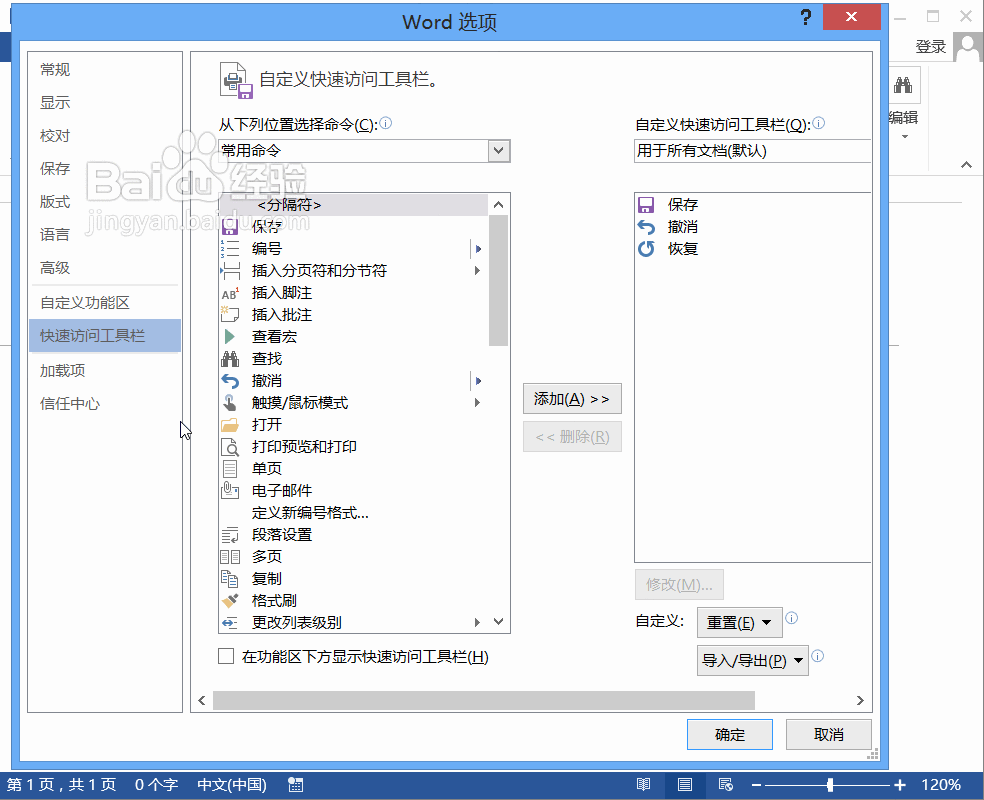Select the <分隔符> list entry

(353, 205)
